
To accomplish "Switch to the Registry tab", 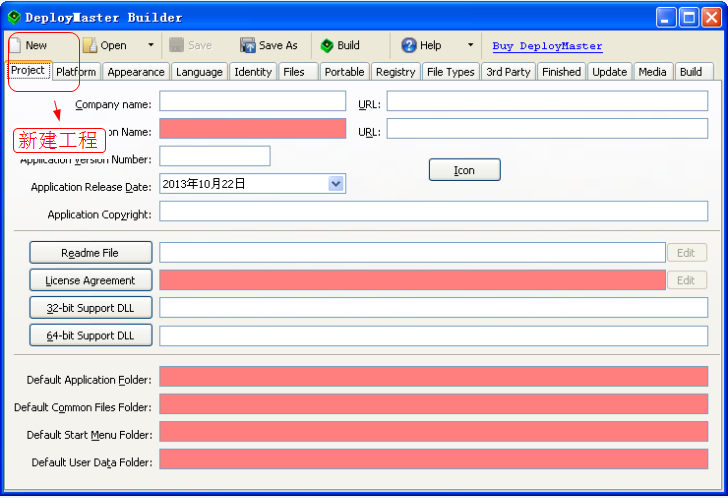I will click(396, 72).
